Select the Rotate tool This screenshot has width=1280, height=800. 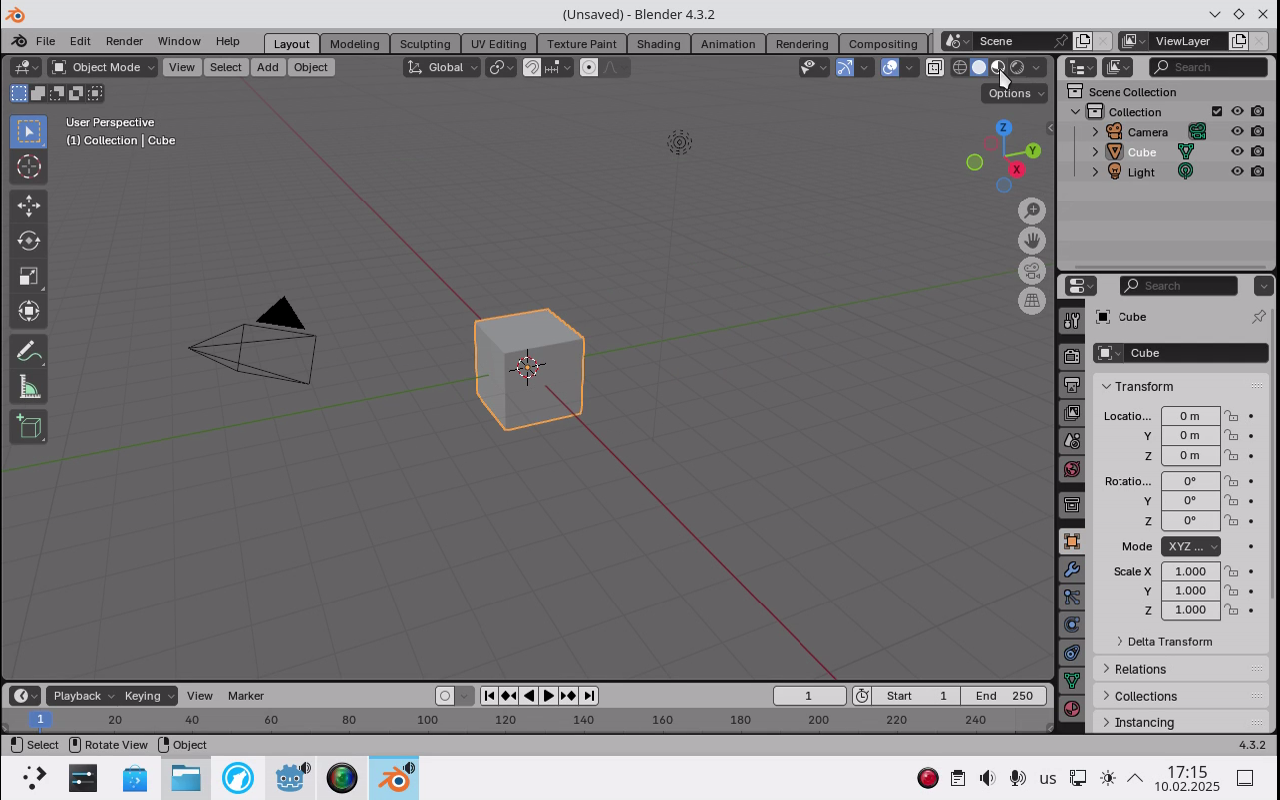[x=29, y=241]
